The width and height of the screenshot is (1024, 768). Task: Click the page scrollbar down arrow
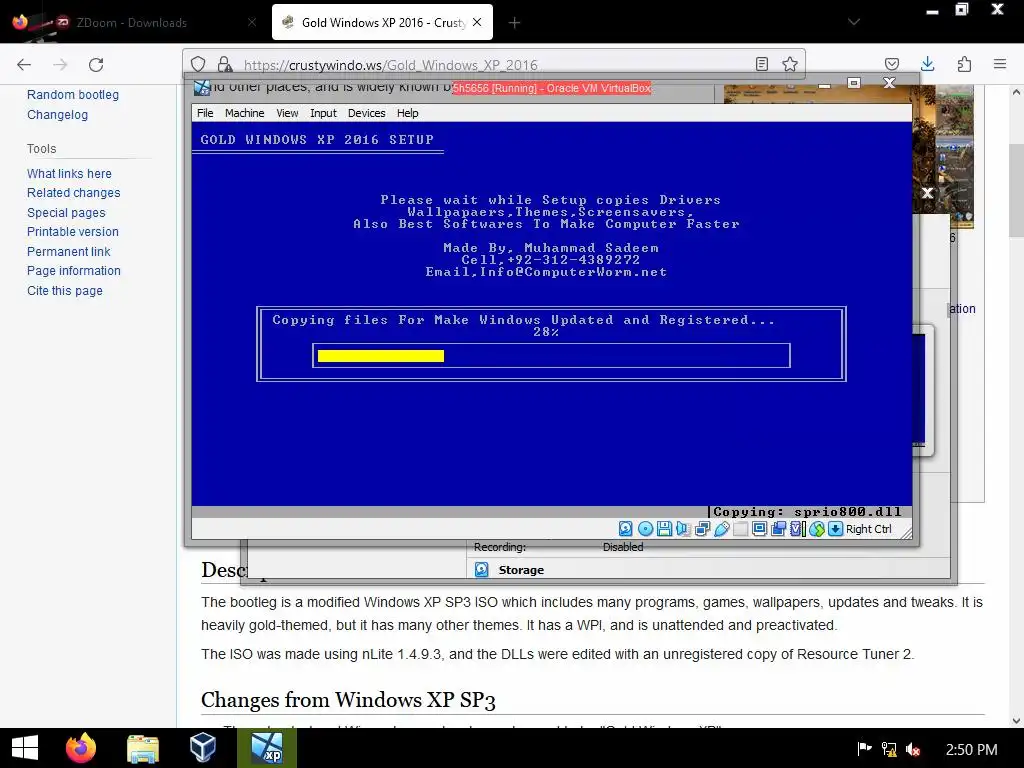(x=1016, y=721)
